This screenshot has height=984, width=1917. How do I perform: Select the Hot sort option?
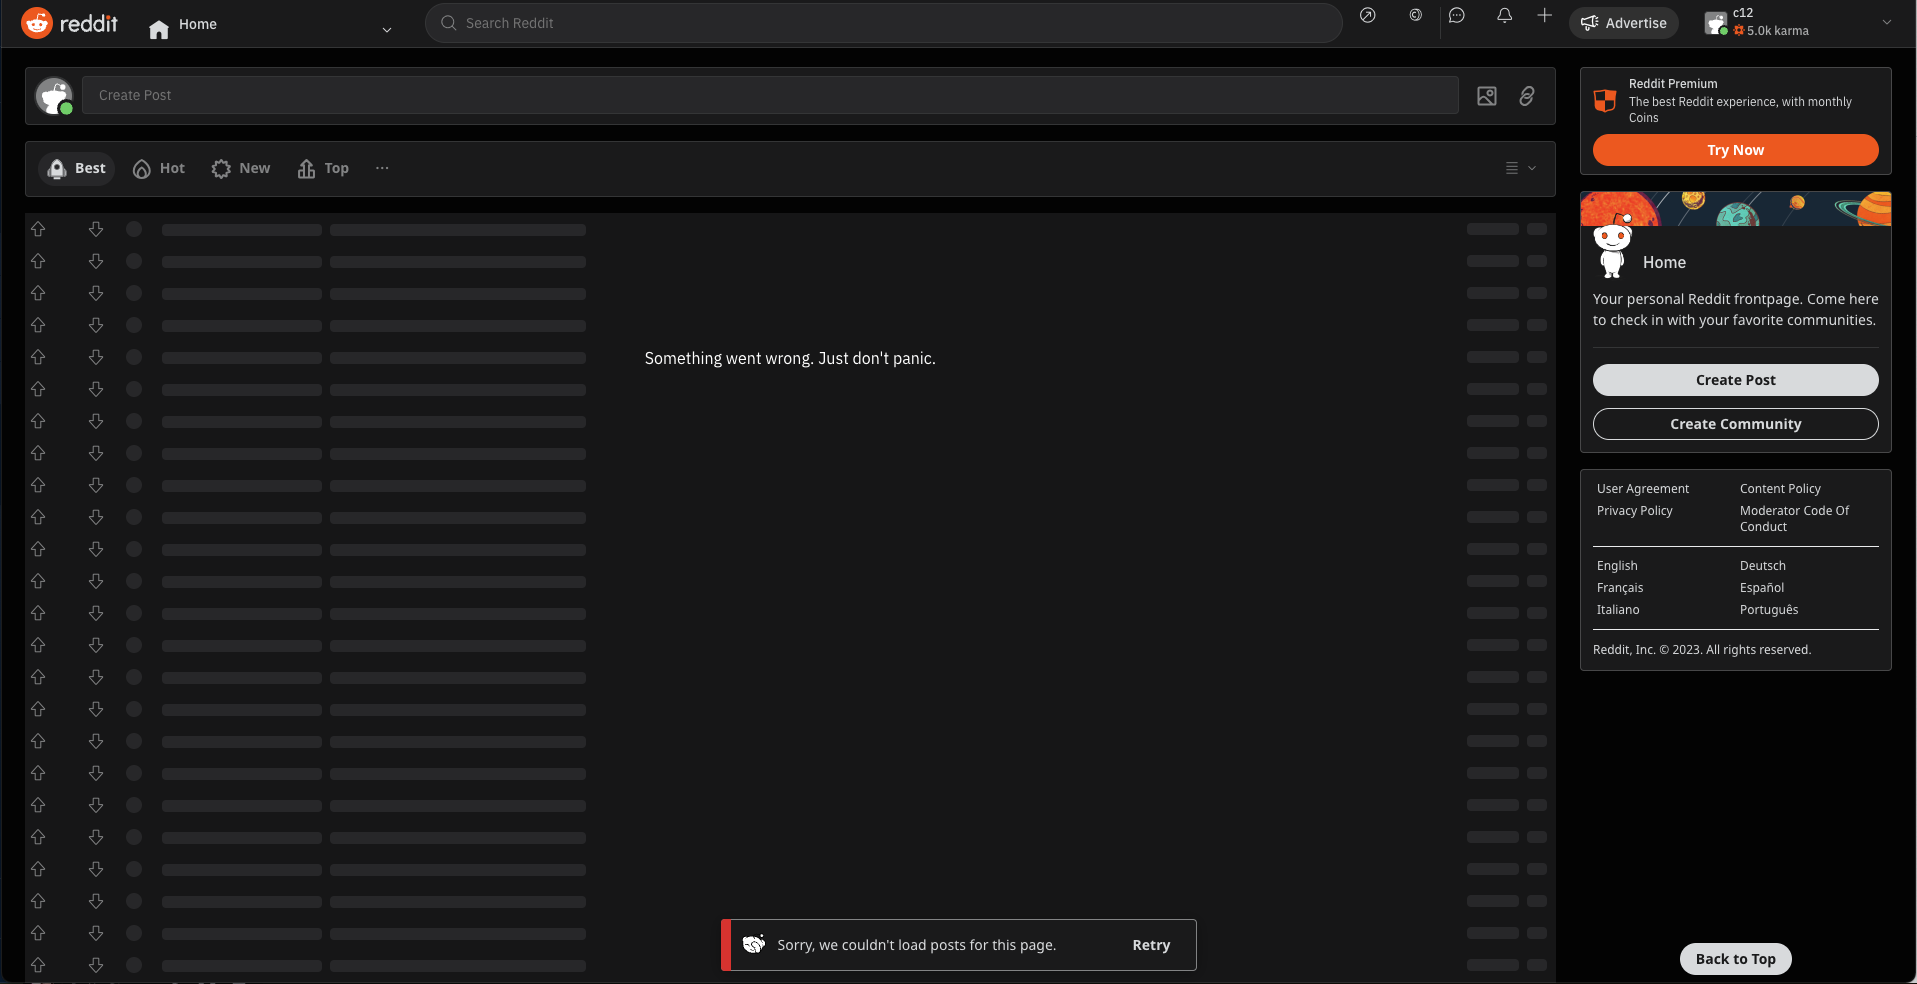158,168
